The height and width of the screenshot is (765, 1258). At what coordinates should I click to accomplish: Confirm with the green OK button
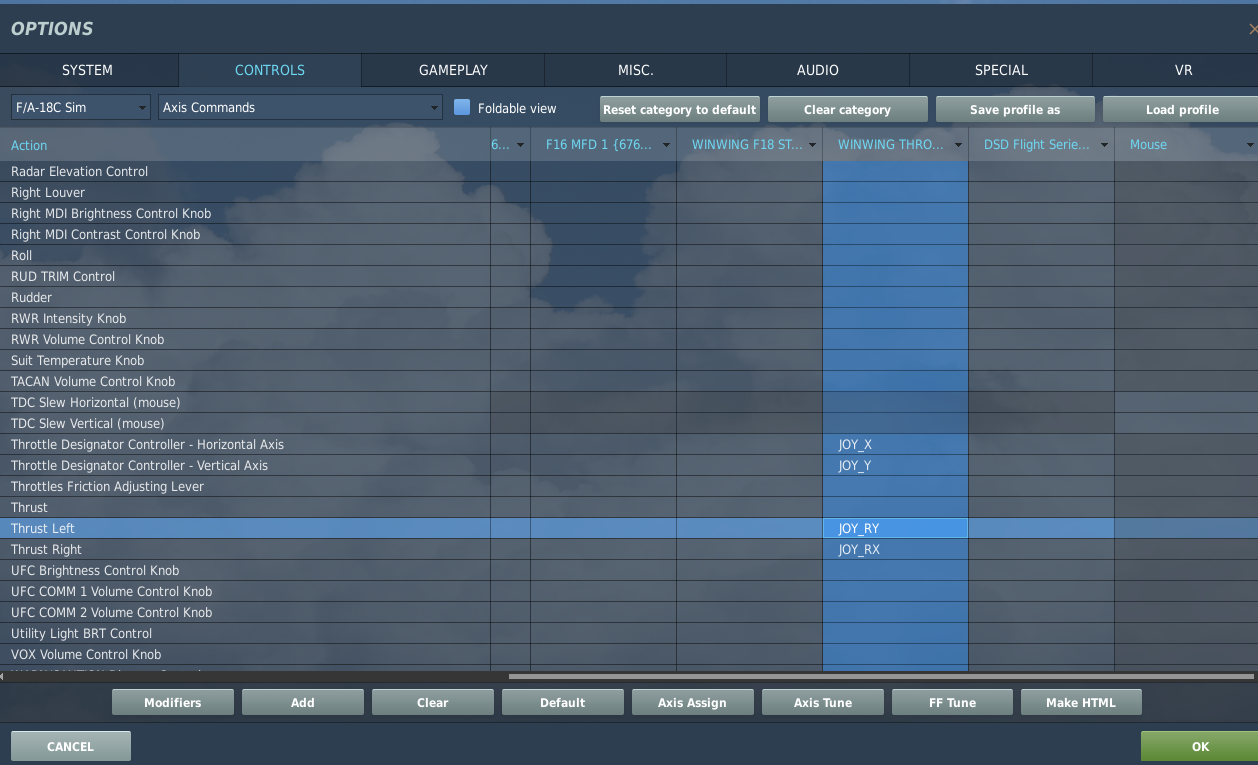tap(1200, 746)
